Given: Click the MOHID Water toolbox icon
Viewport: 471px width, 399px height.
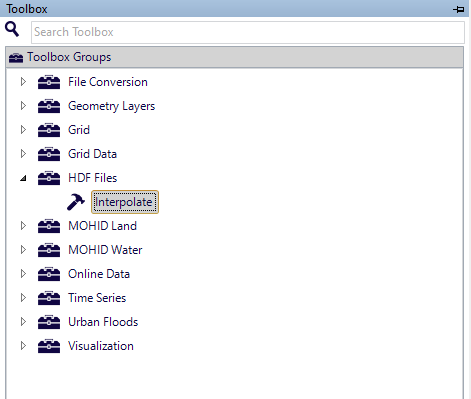Looking at the screenshot, I should click(x=49, y=250).
